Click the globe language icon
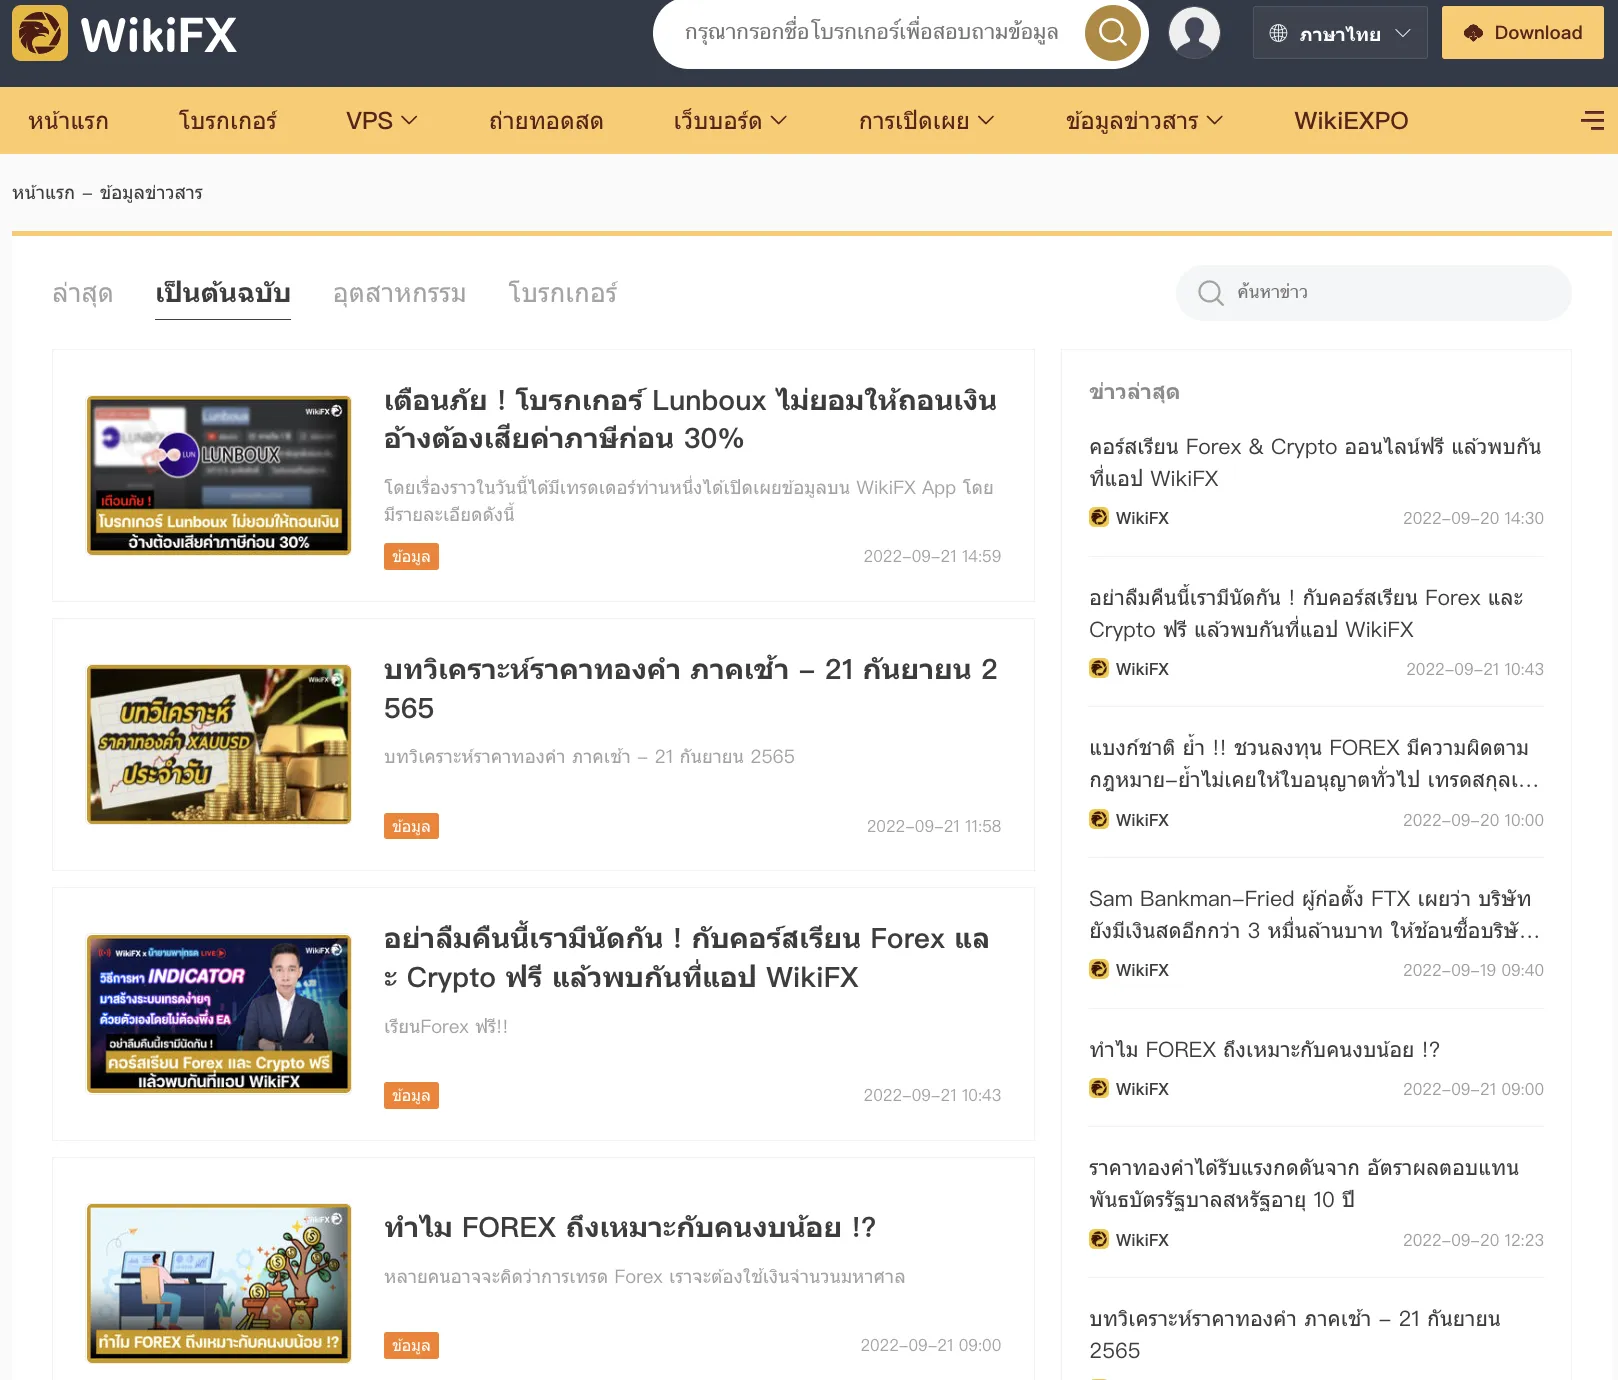The height and width of the screenshot is (1380, 1618). pyautogui.click(x=1278, y=33)
